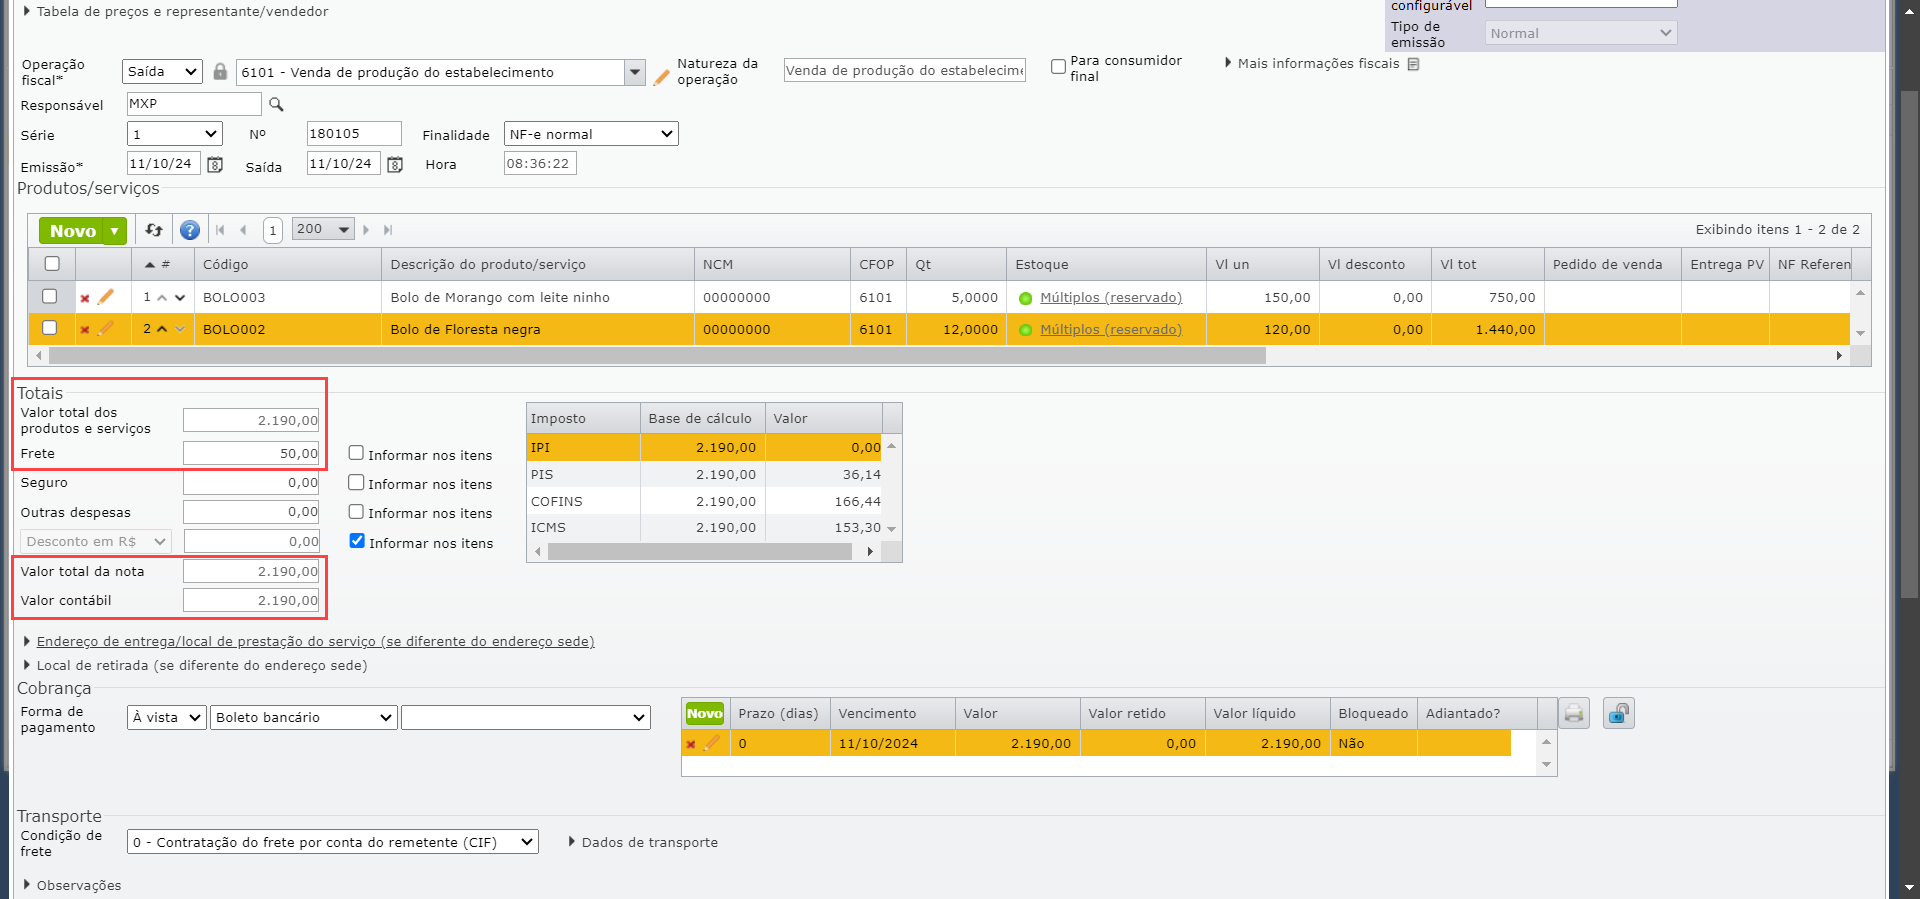Open the Emissão date calendar icon

pos(215,165)
